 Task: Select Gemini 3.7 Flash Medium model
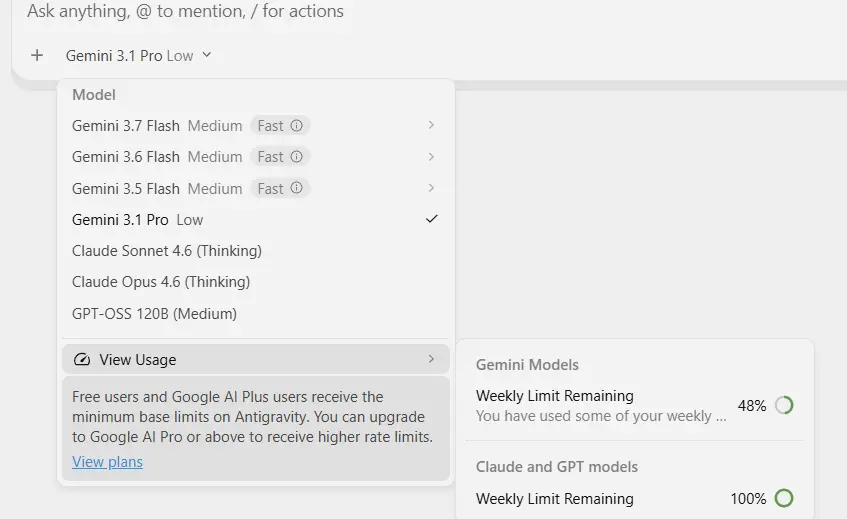pos(256,125)
